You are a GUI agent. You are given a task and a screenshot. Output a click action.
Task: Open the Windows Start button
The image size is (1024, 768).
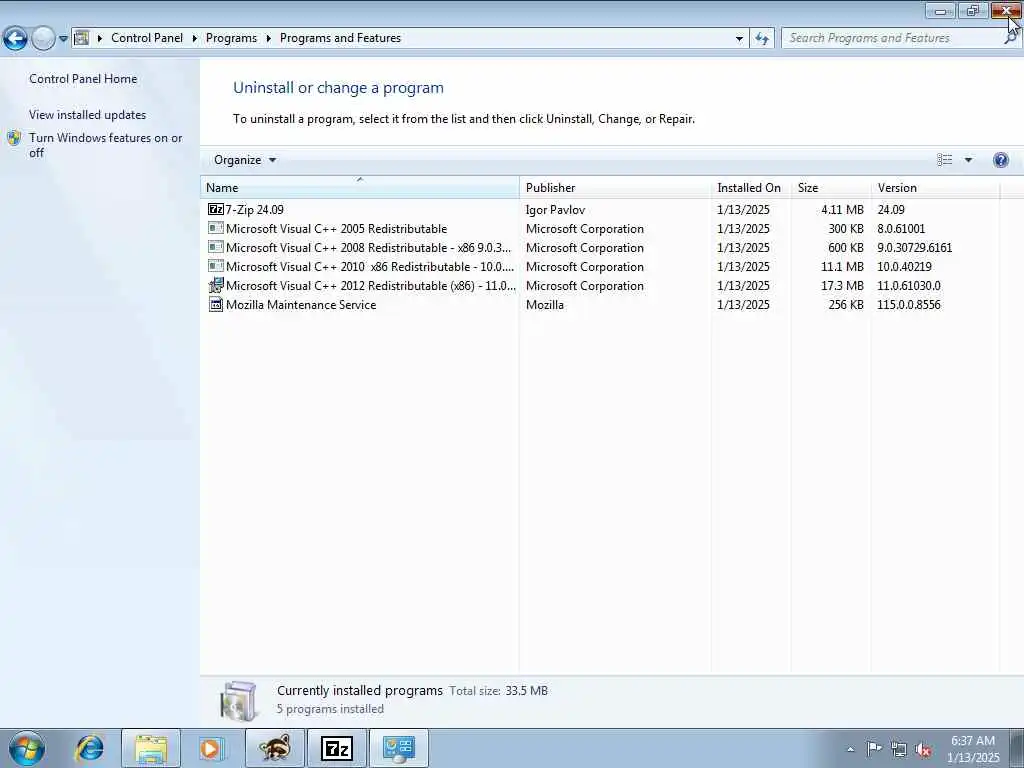[x=27, y=748]
